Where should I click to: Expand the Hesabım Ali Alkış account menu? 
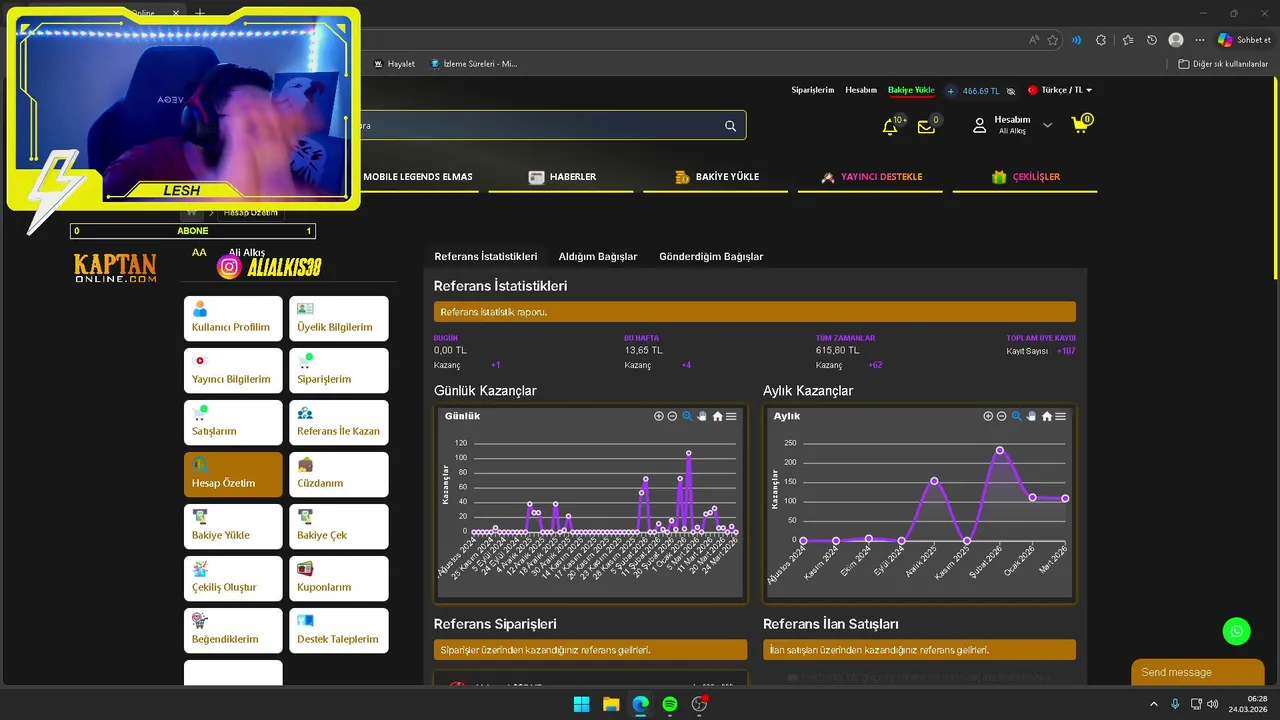click(1012, 125)
